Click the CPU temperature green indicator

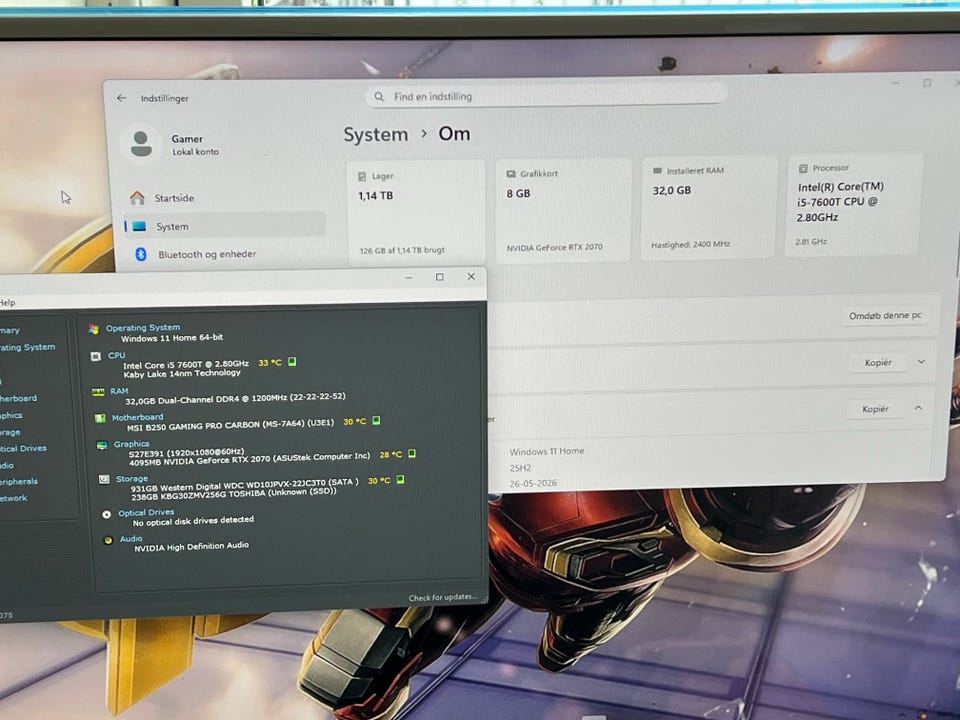pos(292,362)
